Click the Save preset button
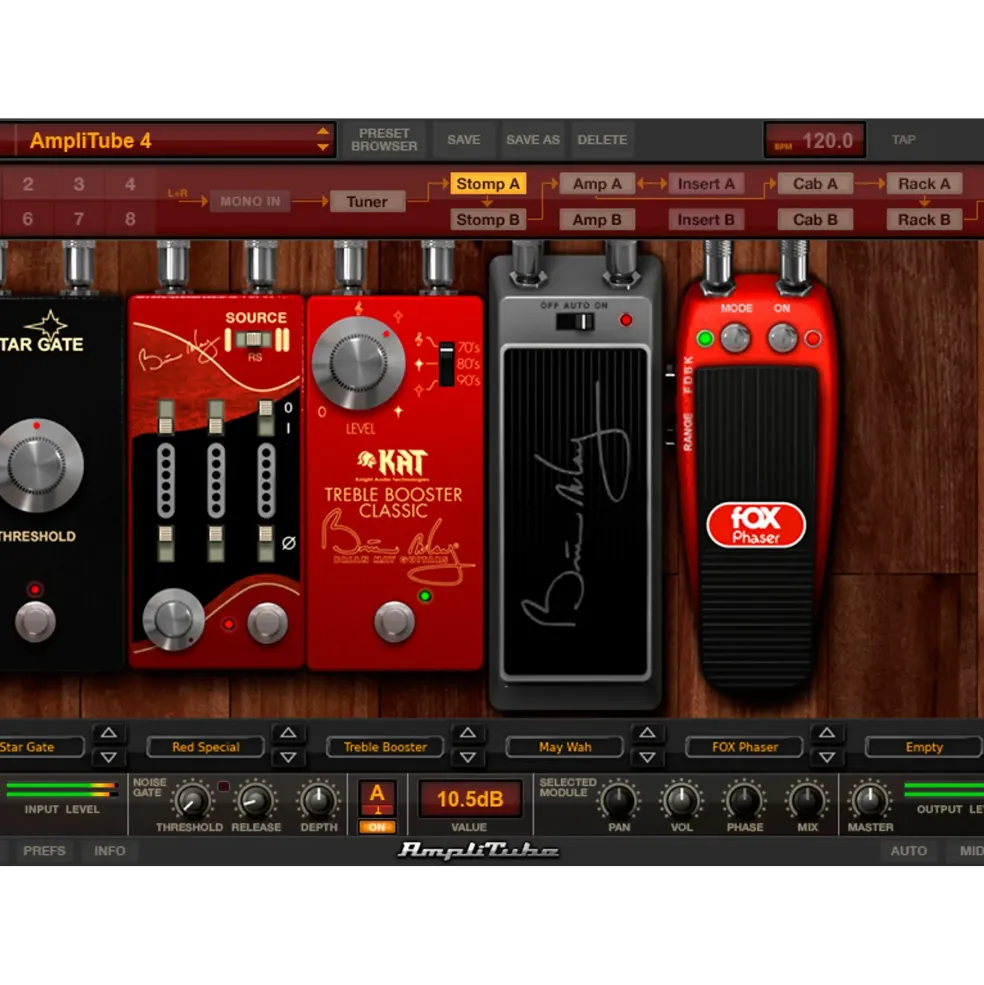The width and height of the screenshot is (984, 985). pyautogui.click(x=464, y=139)
